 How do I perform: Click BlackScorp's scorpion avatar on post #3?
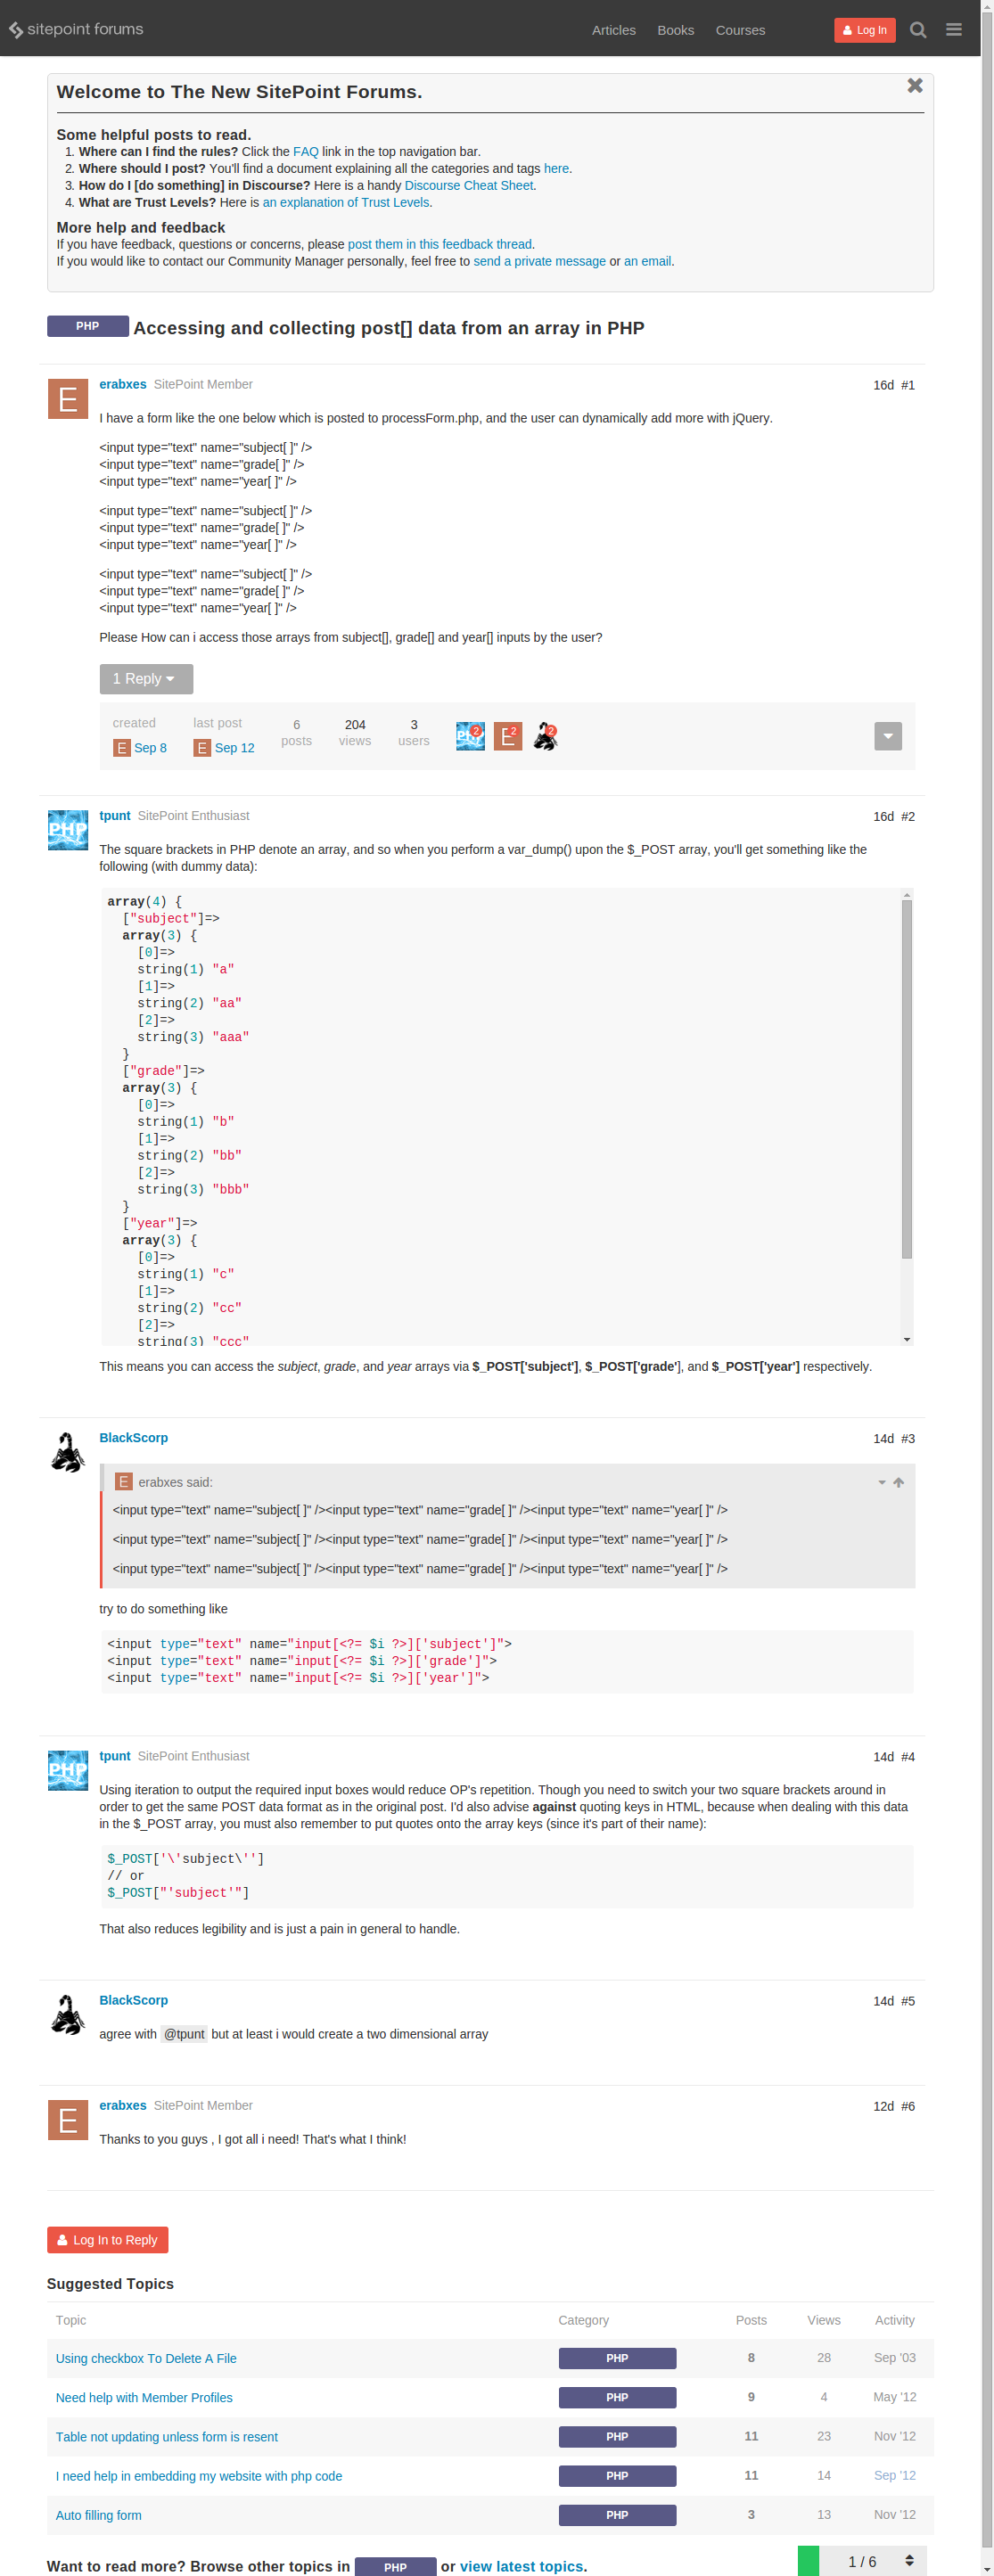[68, 1452]
